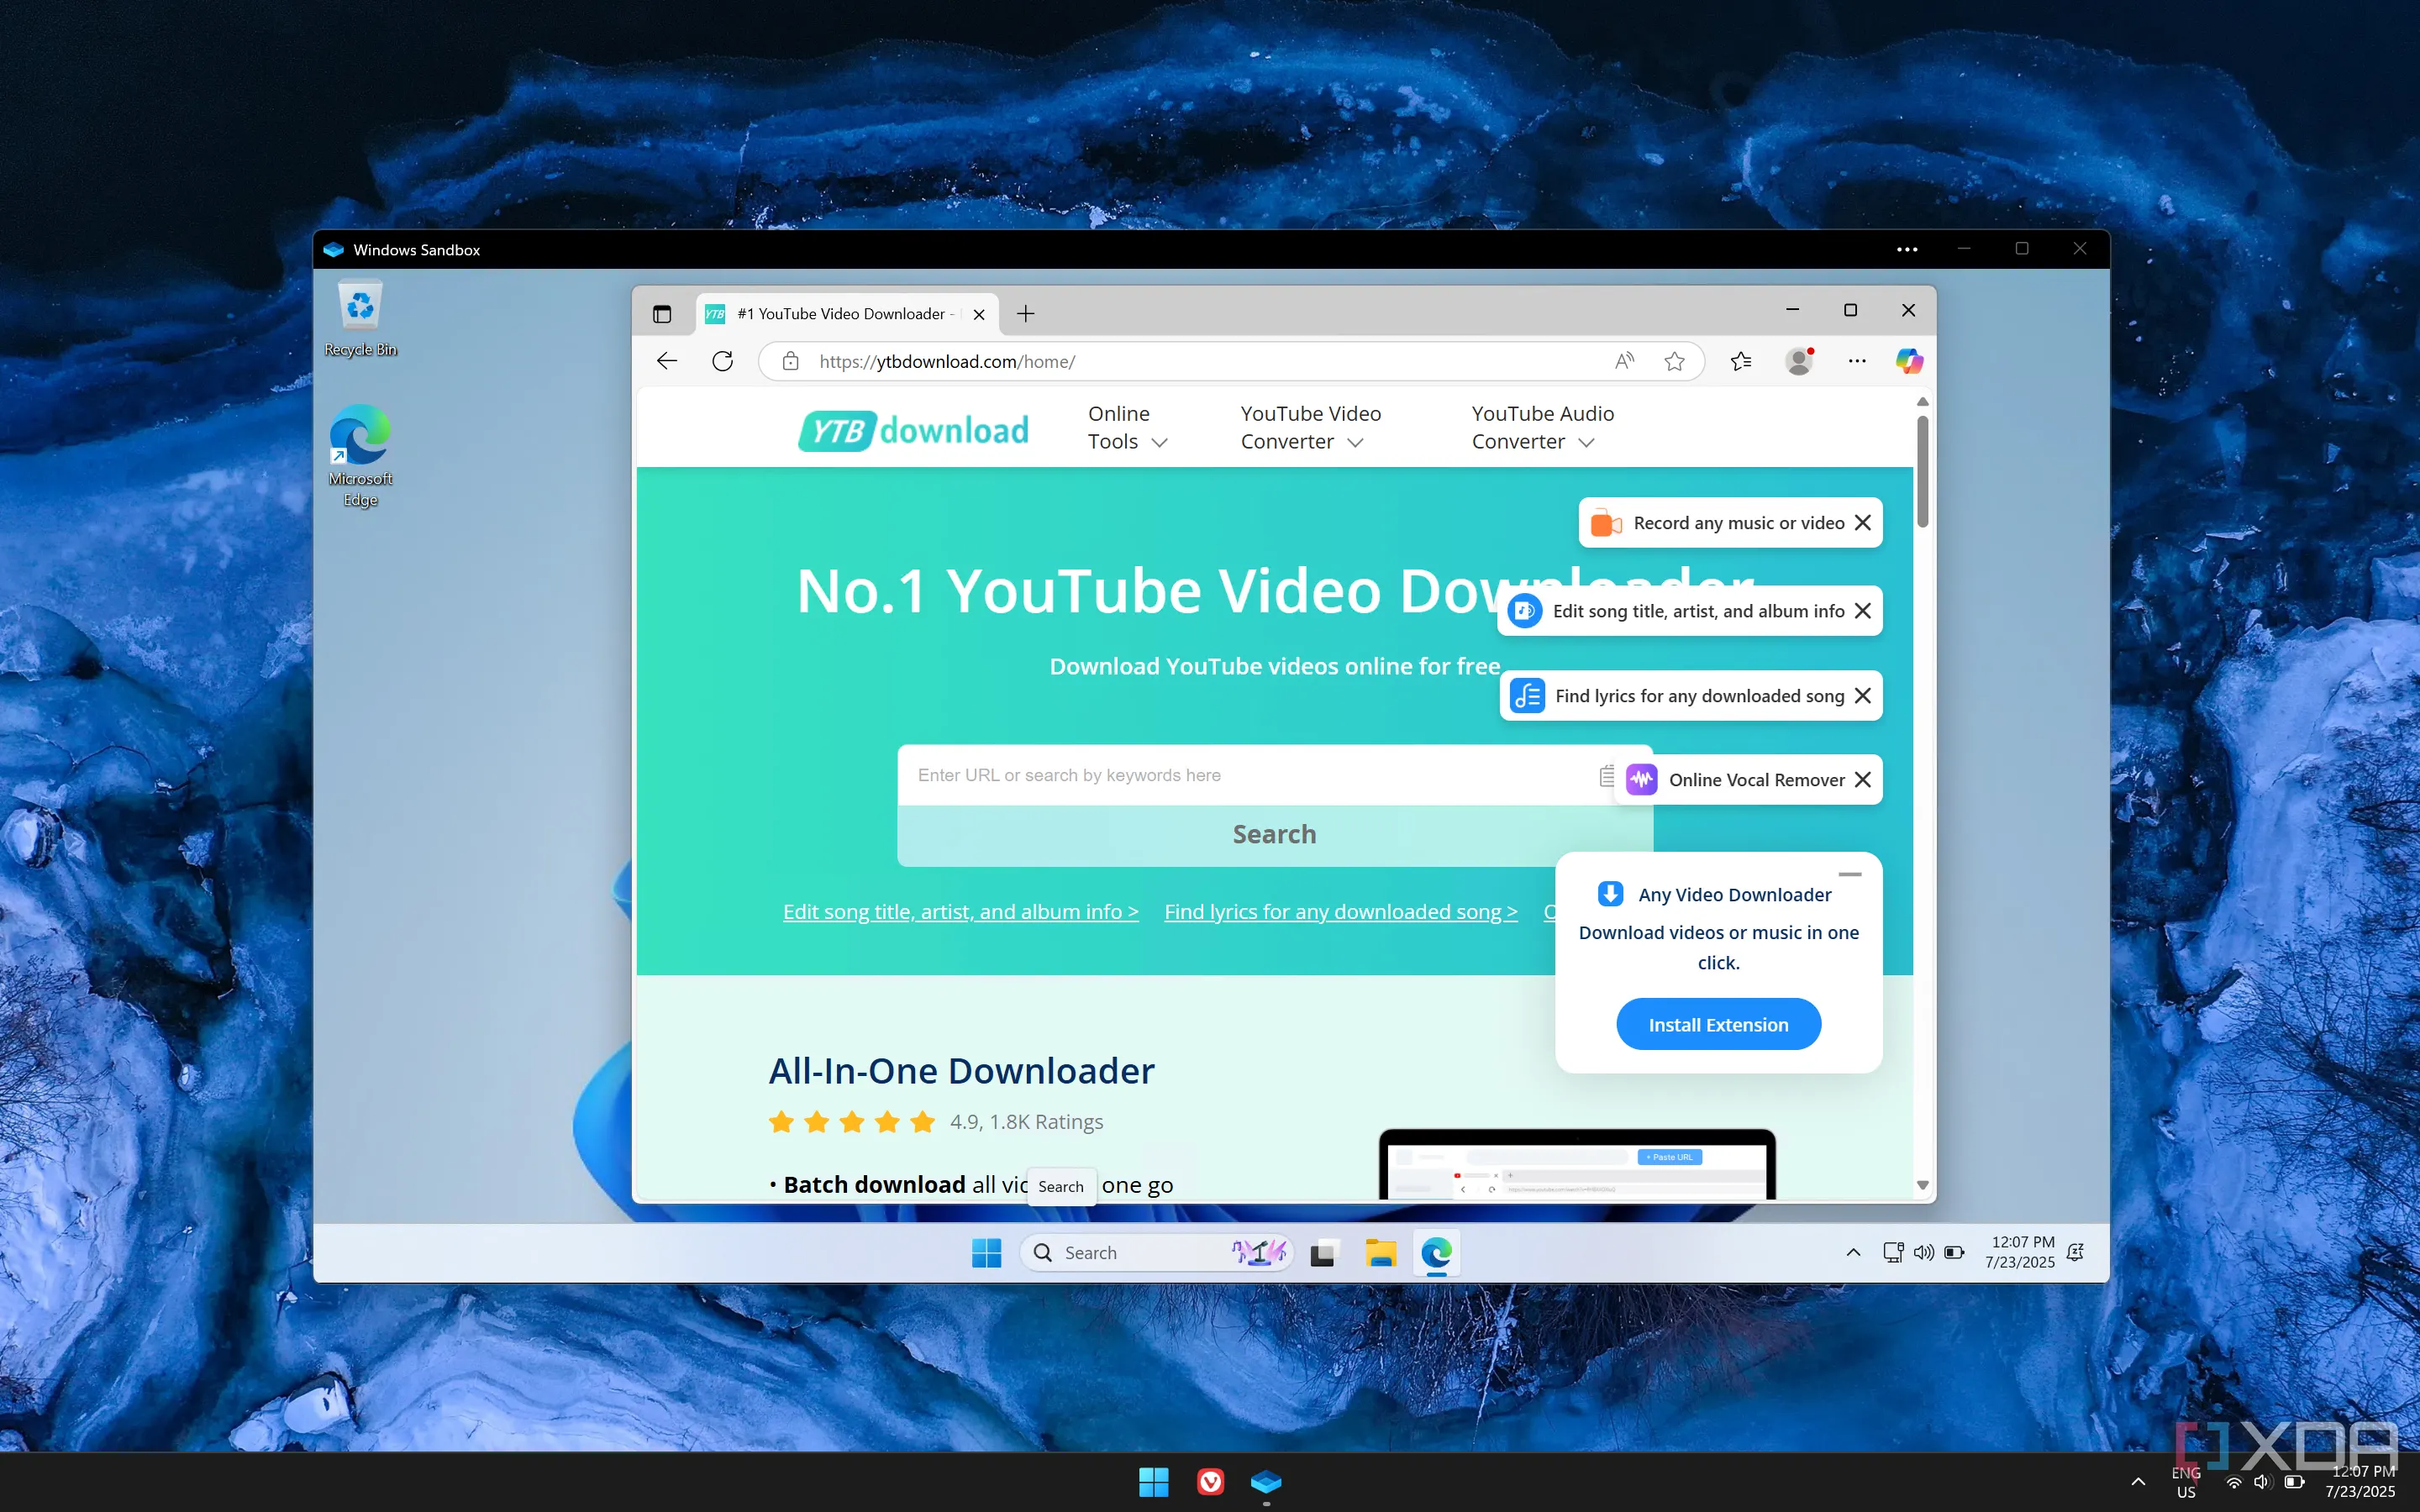Click the Sandbox network tray icon
Viewport: 2420px width, 1512px height.
tap(1893, 1252)
